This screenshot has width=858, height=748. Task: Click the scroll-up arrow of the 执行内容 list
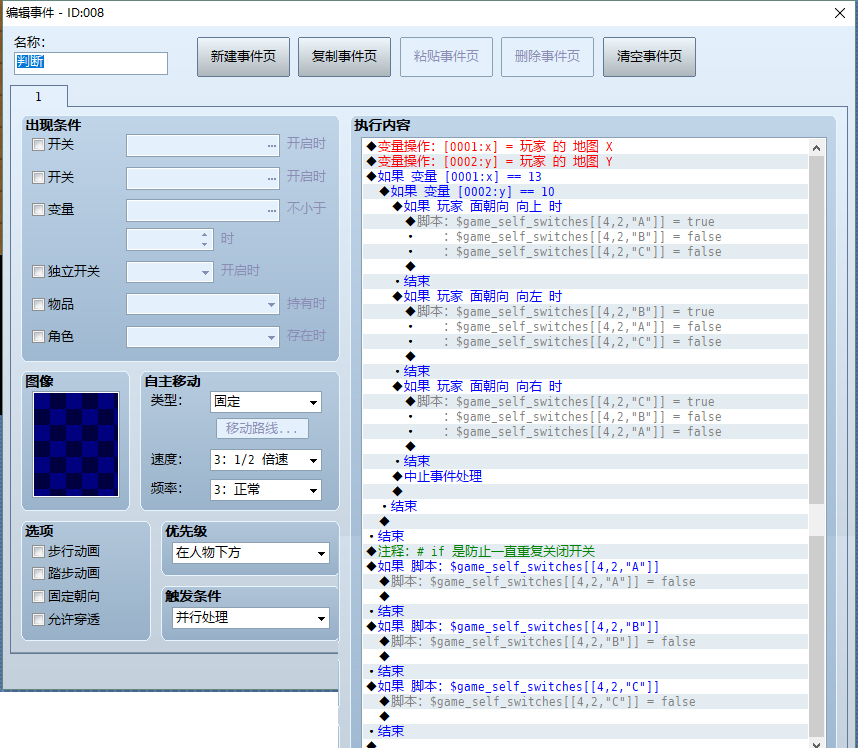point(816,148)
